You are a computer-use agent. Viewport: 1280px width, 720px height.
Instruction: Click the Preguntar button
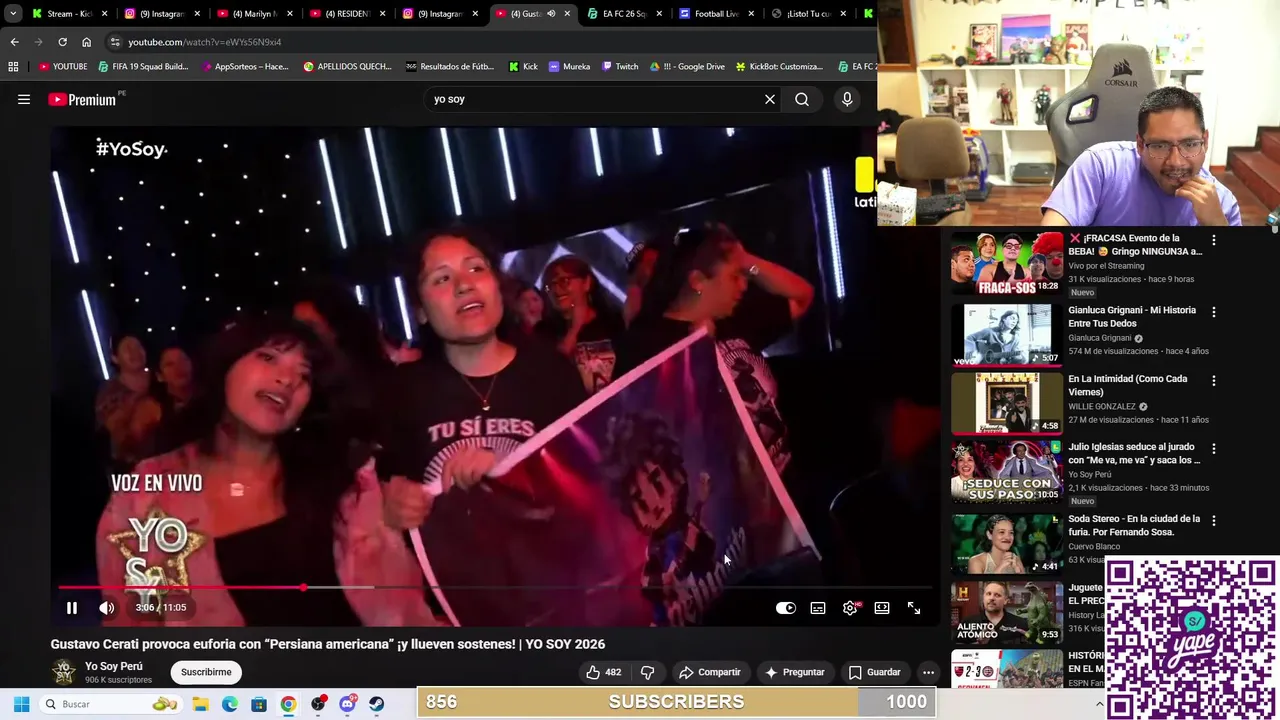[x=794, y=672]
